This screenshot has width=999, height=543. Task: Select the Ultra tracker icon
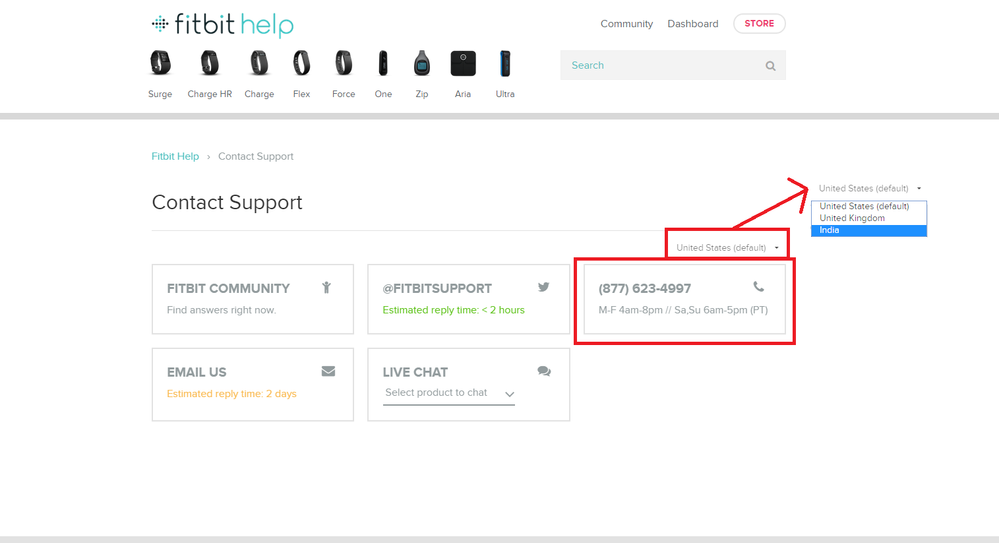pyautogui.click(x=505, y=63)
